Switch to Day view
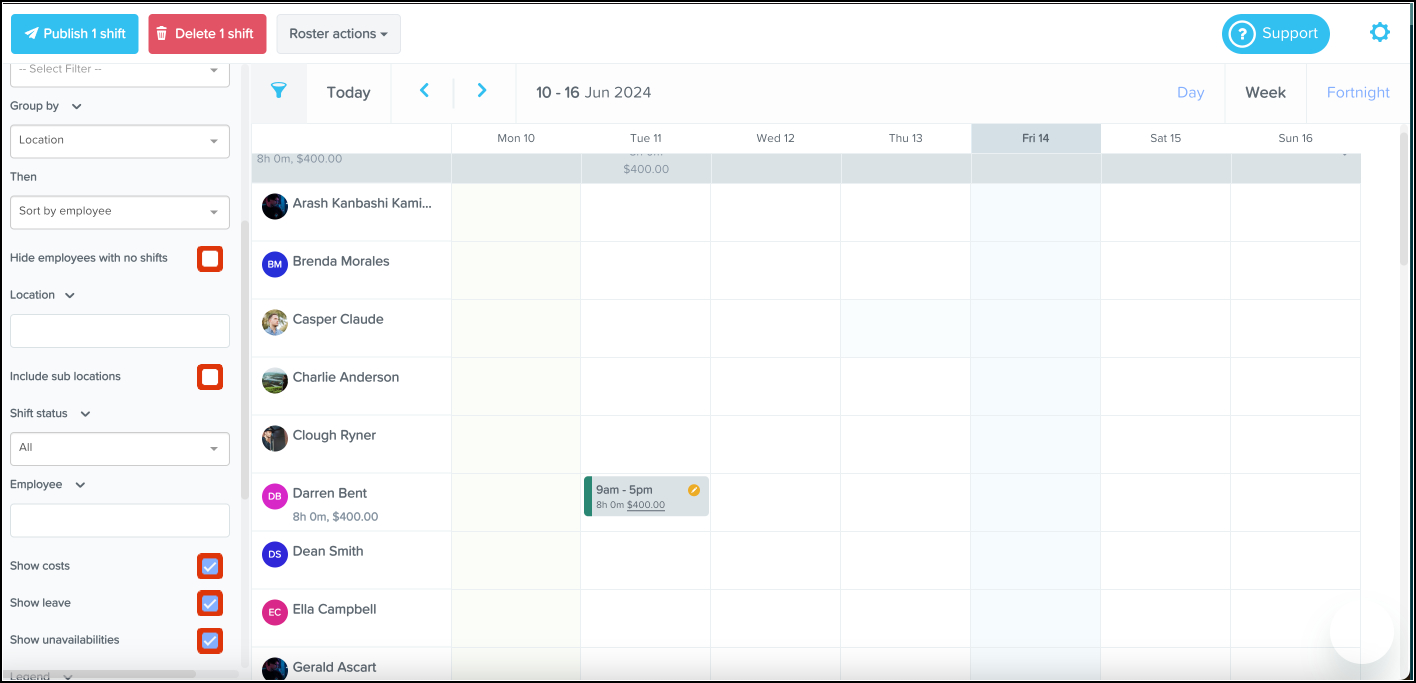 click(x=1190, y=92)
